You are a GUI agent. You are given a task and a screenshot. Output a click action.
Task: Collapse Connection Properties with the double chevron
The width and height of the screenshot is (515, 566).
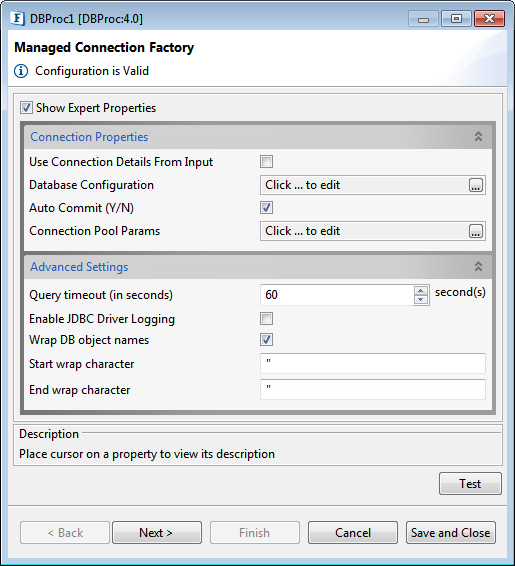click(x=478, y=136)
